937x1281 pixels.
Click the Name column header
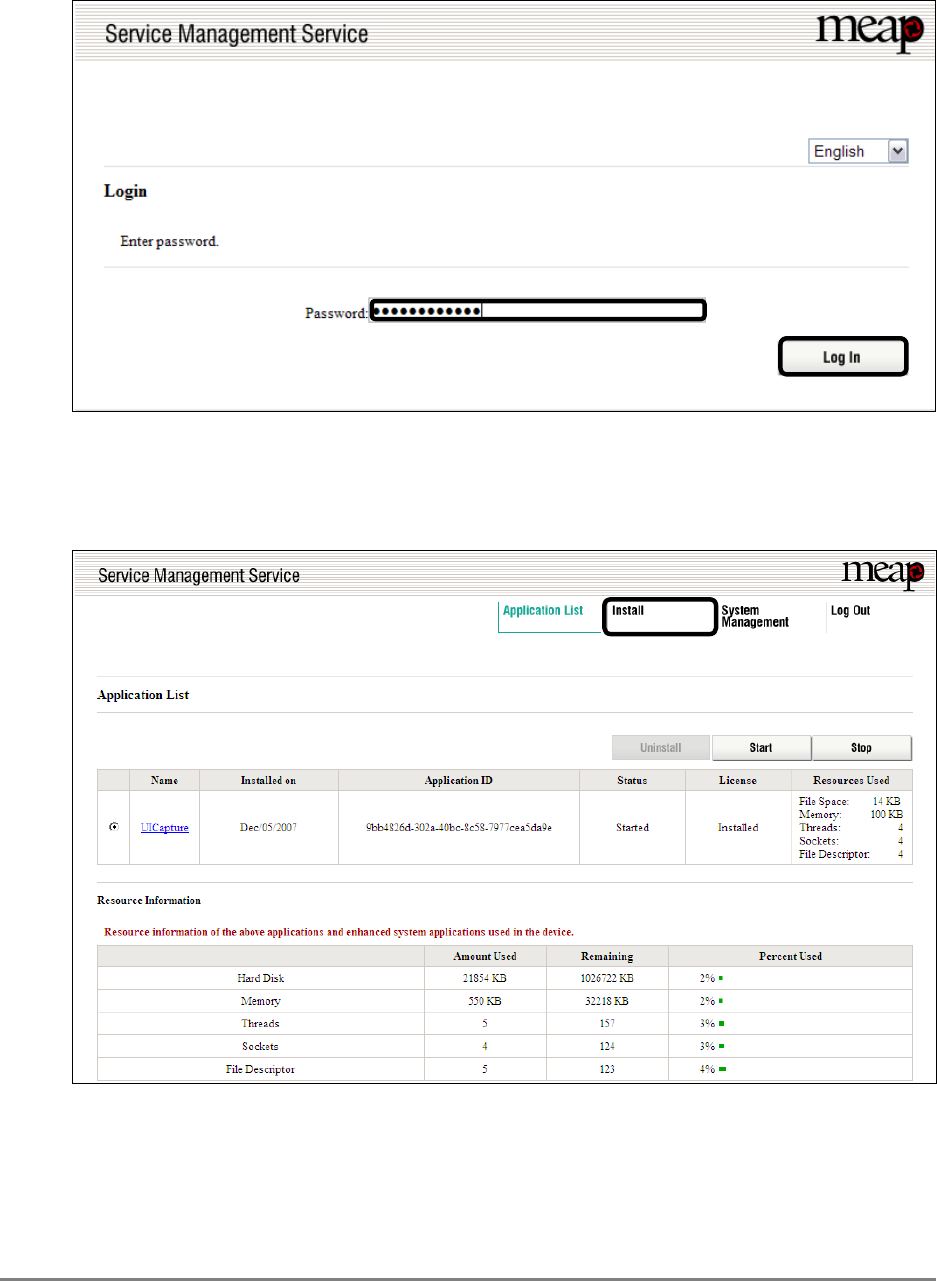[x=165, y=780]
